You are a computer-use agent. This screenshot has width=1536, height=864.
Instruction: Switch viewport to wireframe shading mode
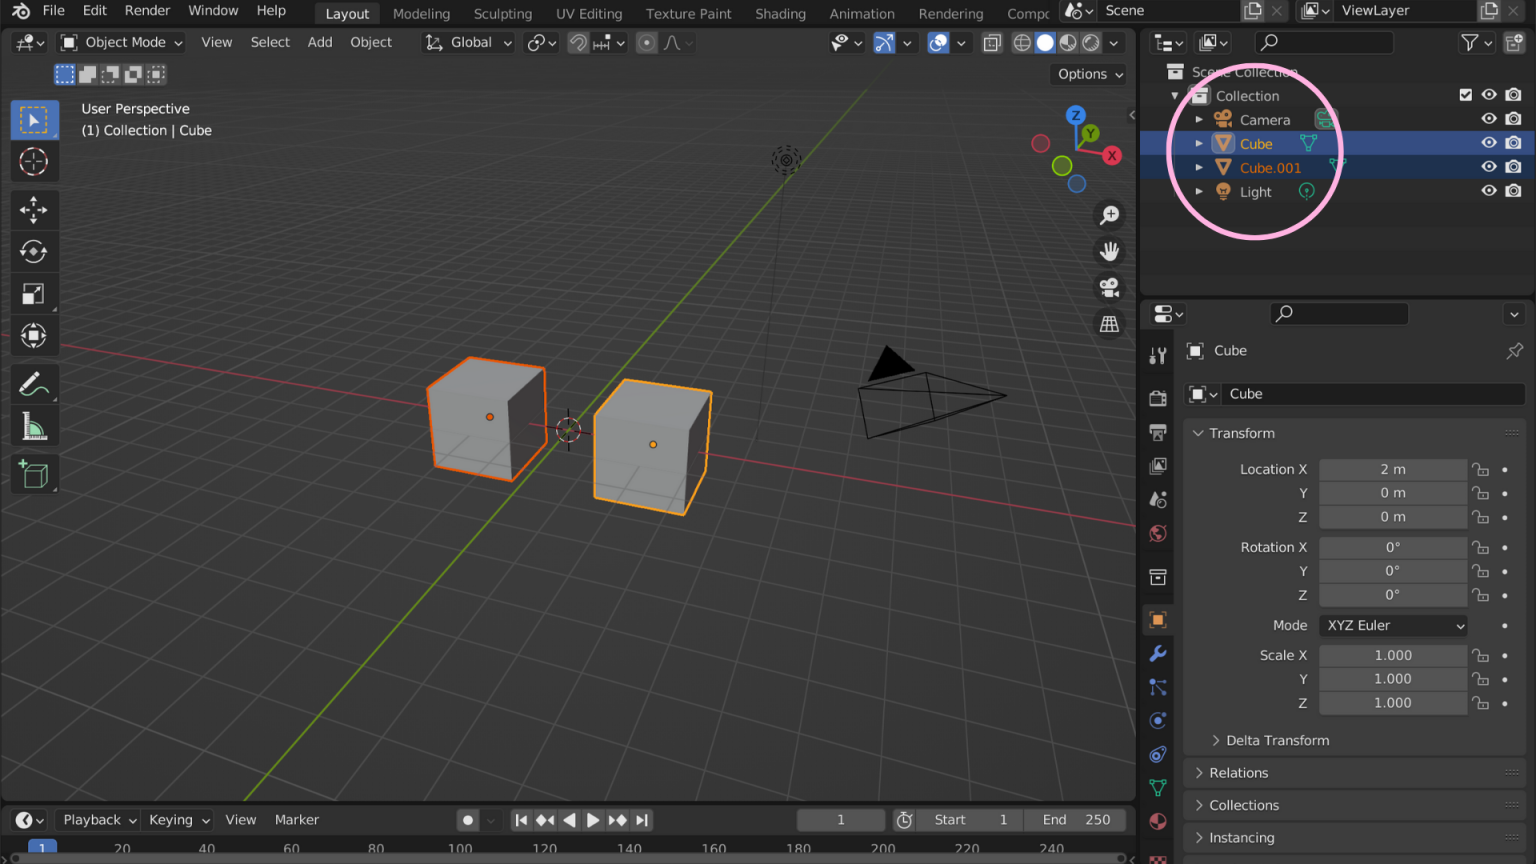(x=1021, y=42)
